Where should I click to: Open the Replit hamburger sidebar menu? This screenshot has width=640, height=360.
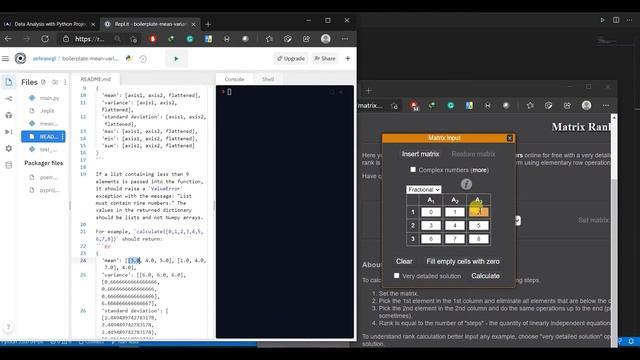pos(5,59)
